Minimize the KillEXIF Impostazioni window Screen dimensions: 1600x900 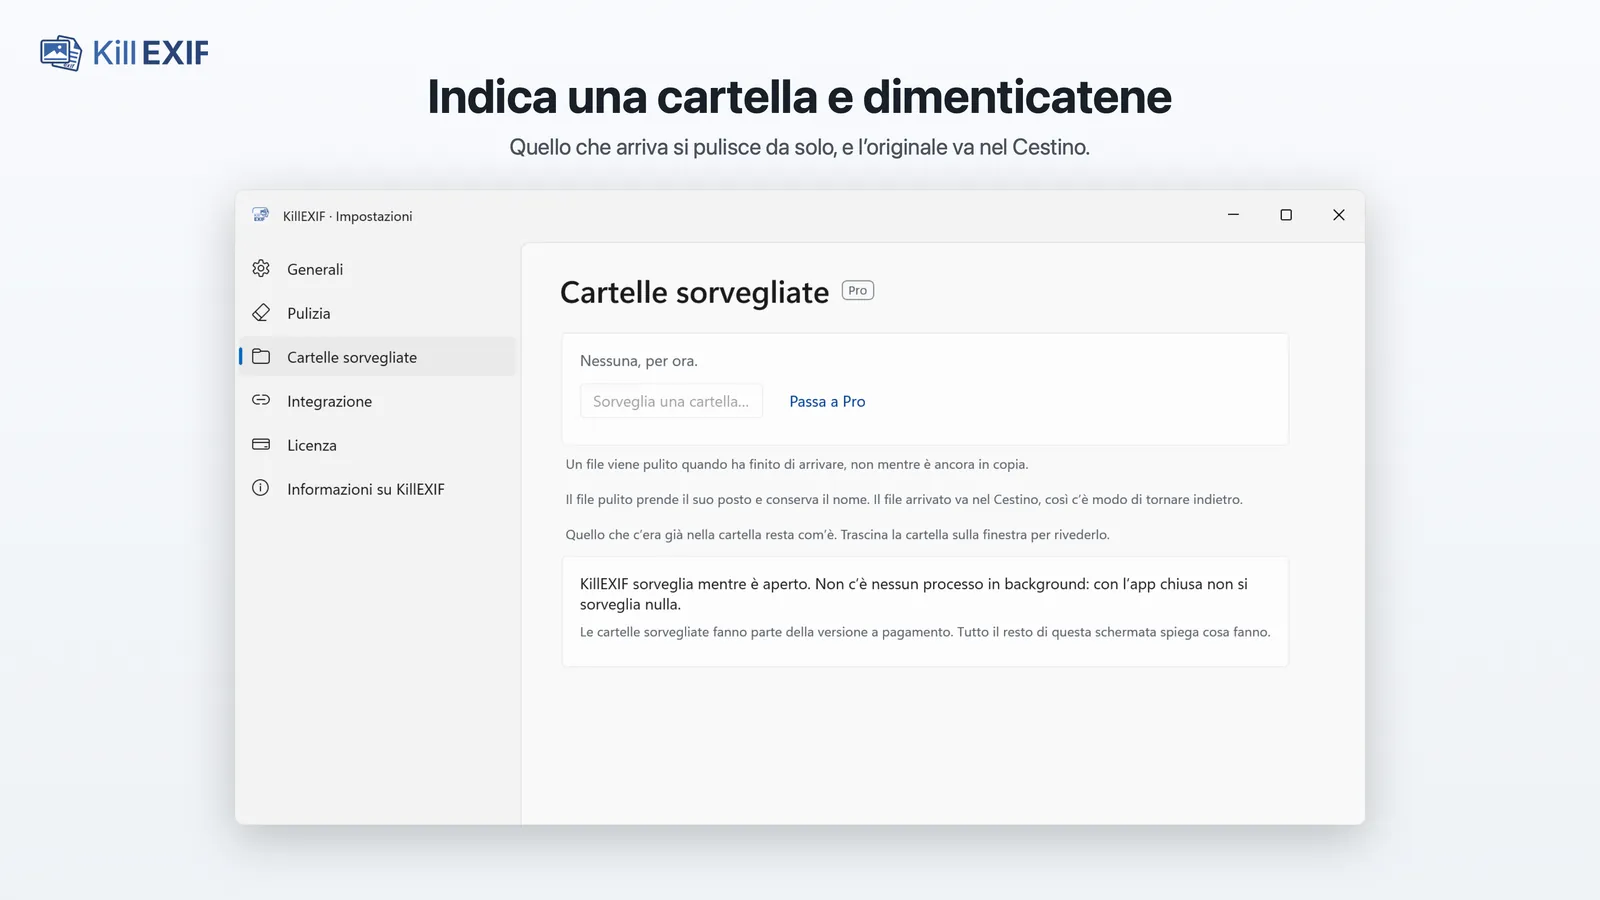pos(1233,215)
